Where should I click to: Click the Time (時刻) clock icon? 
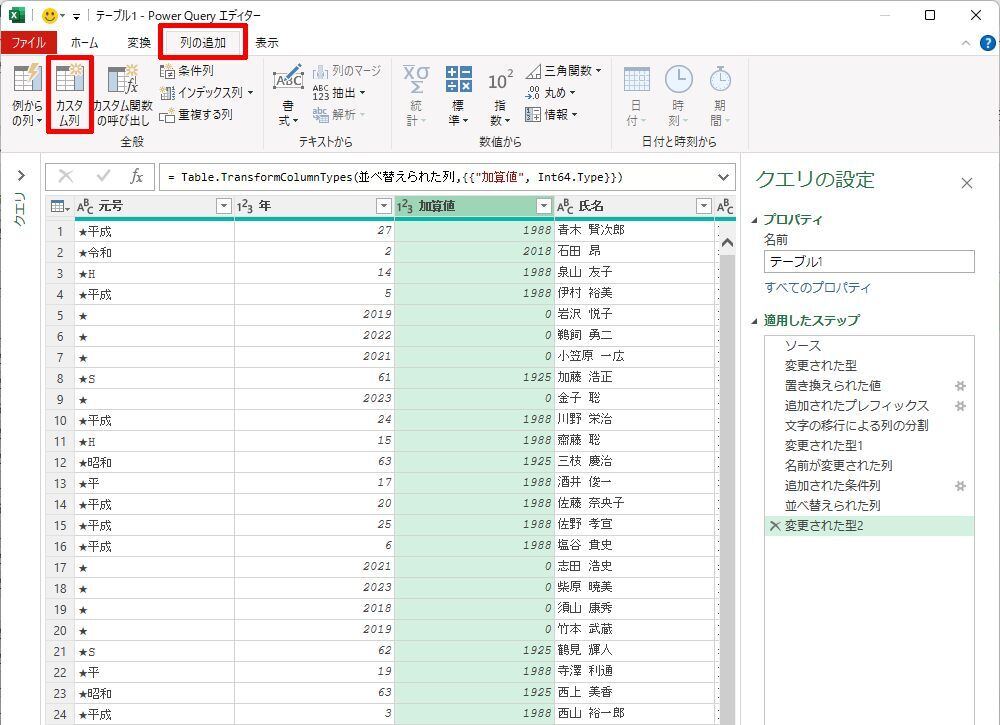(678, 81)
